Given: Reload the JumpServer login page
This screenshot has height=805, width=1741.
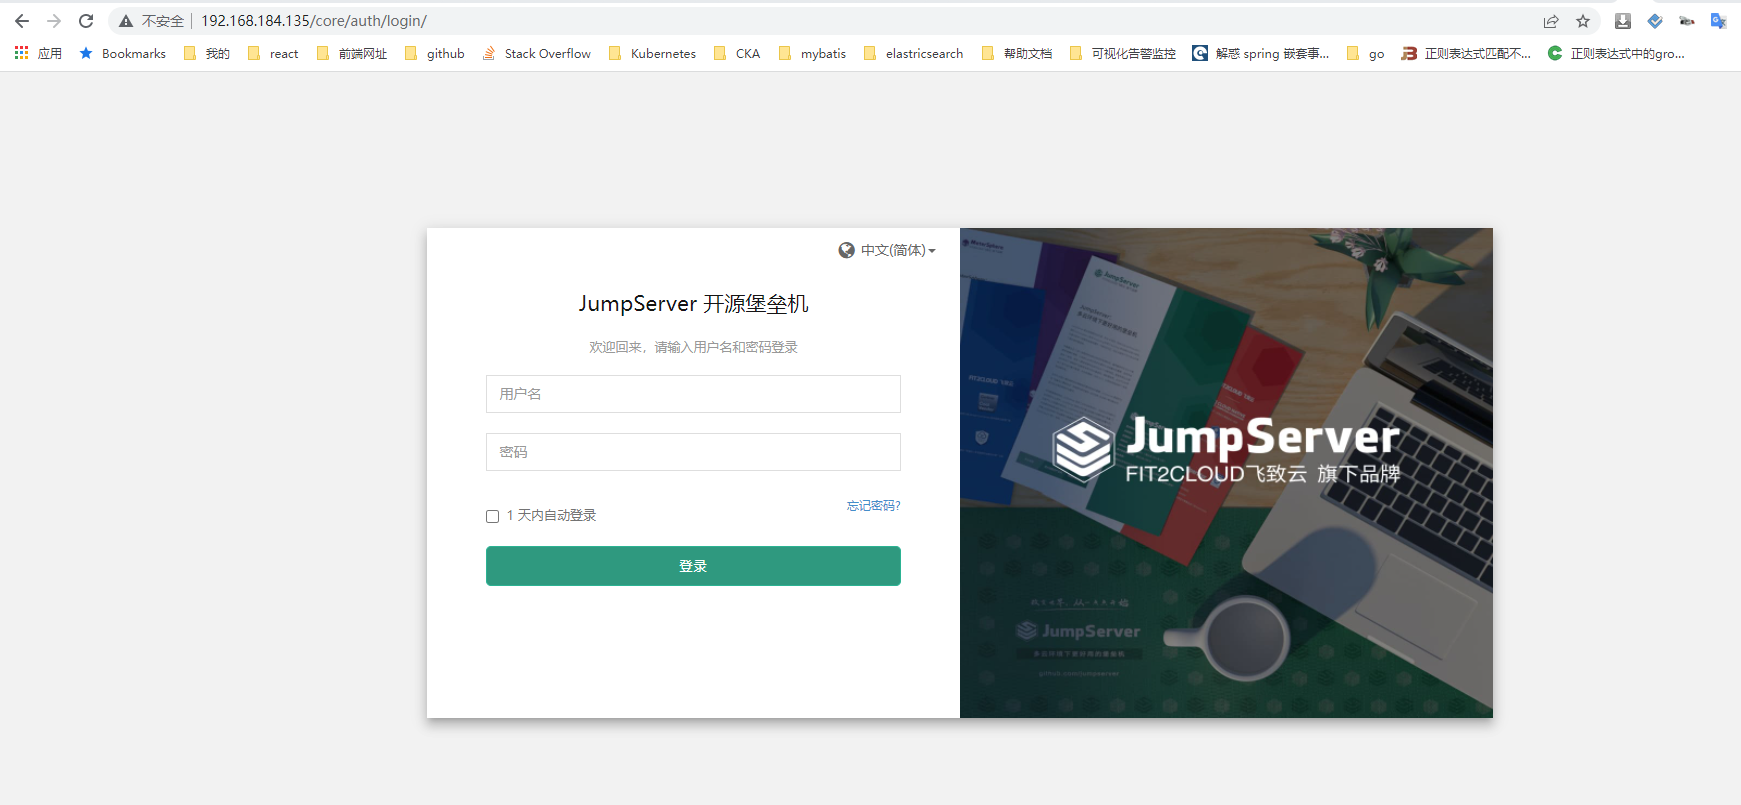Looking at the screenshot, I should (x=86, y=21).
